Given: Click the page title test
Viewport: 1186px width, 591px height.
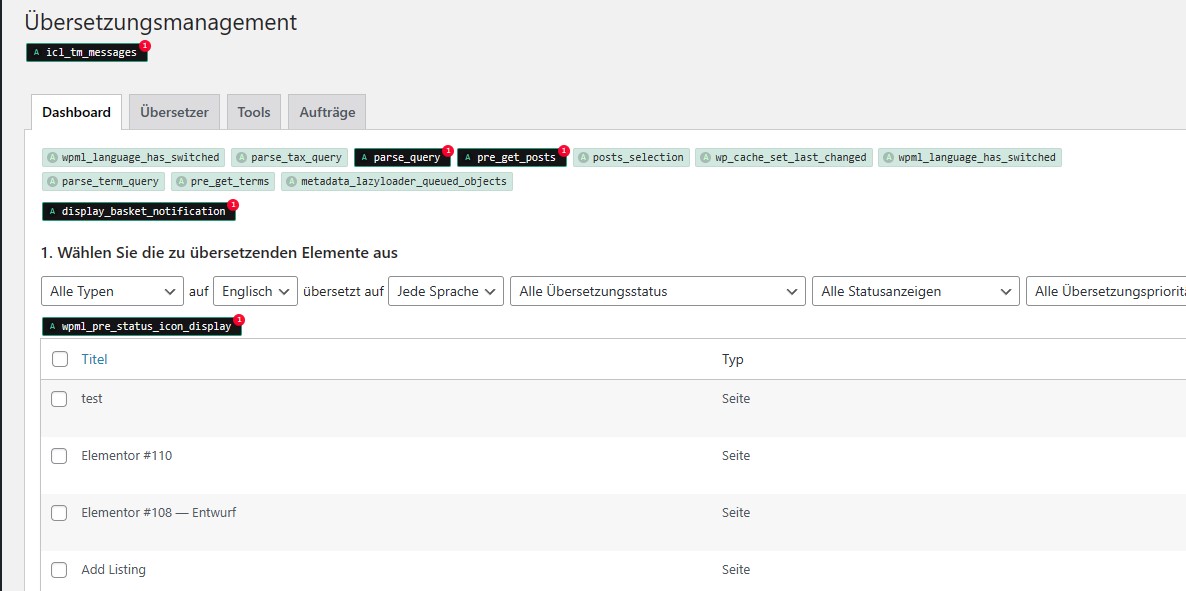Looking at the screenshot, I should 92,398.
